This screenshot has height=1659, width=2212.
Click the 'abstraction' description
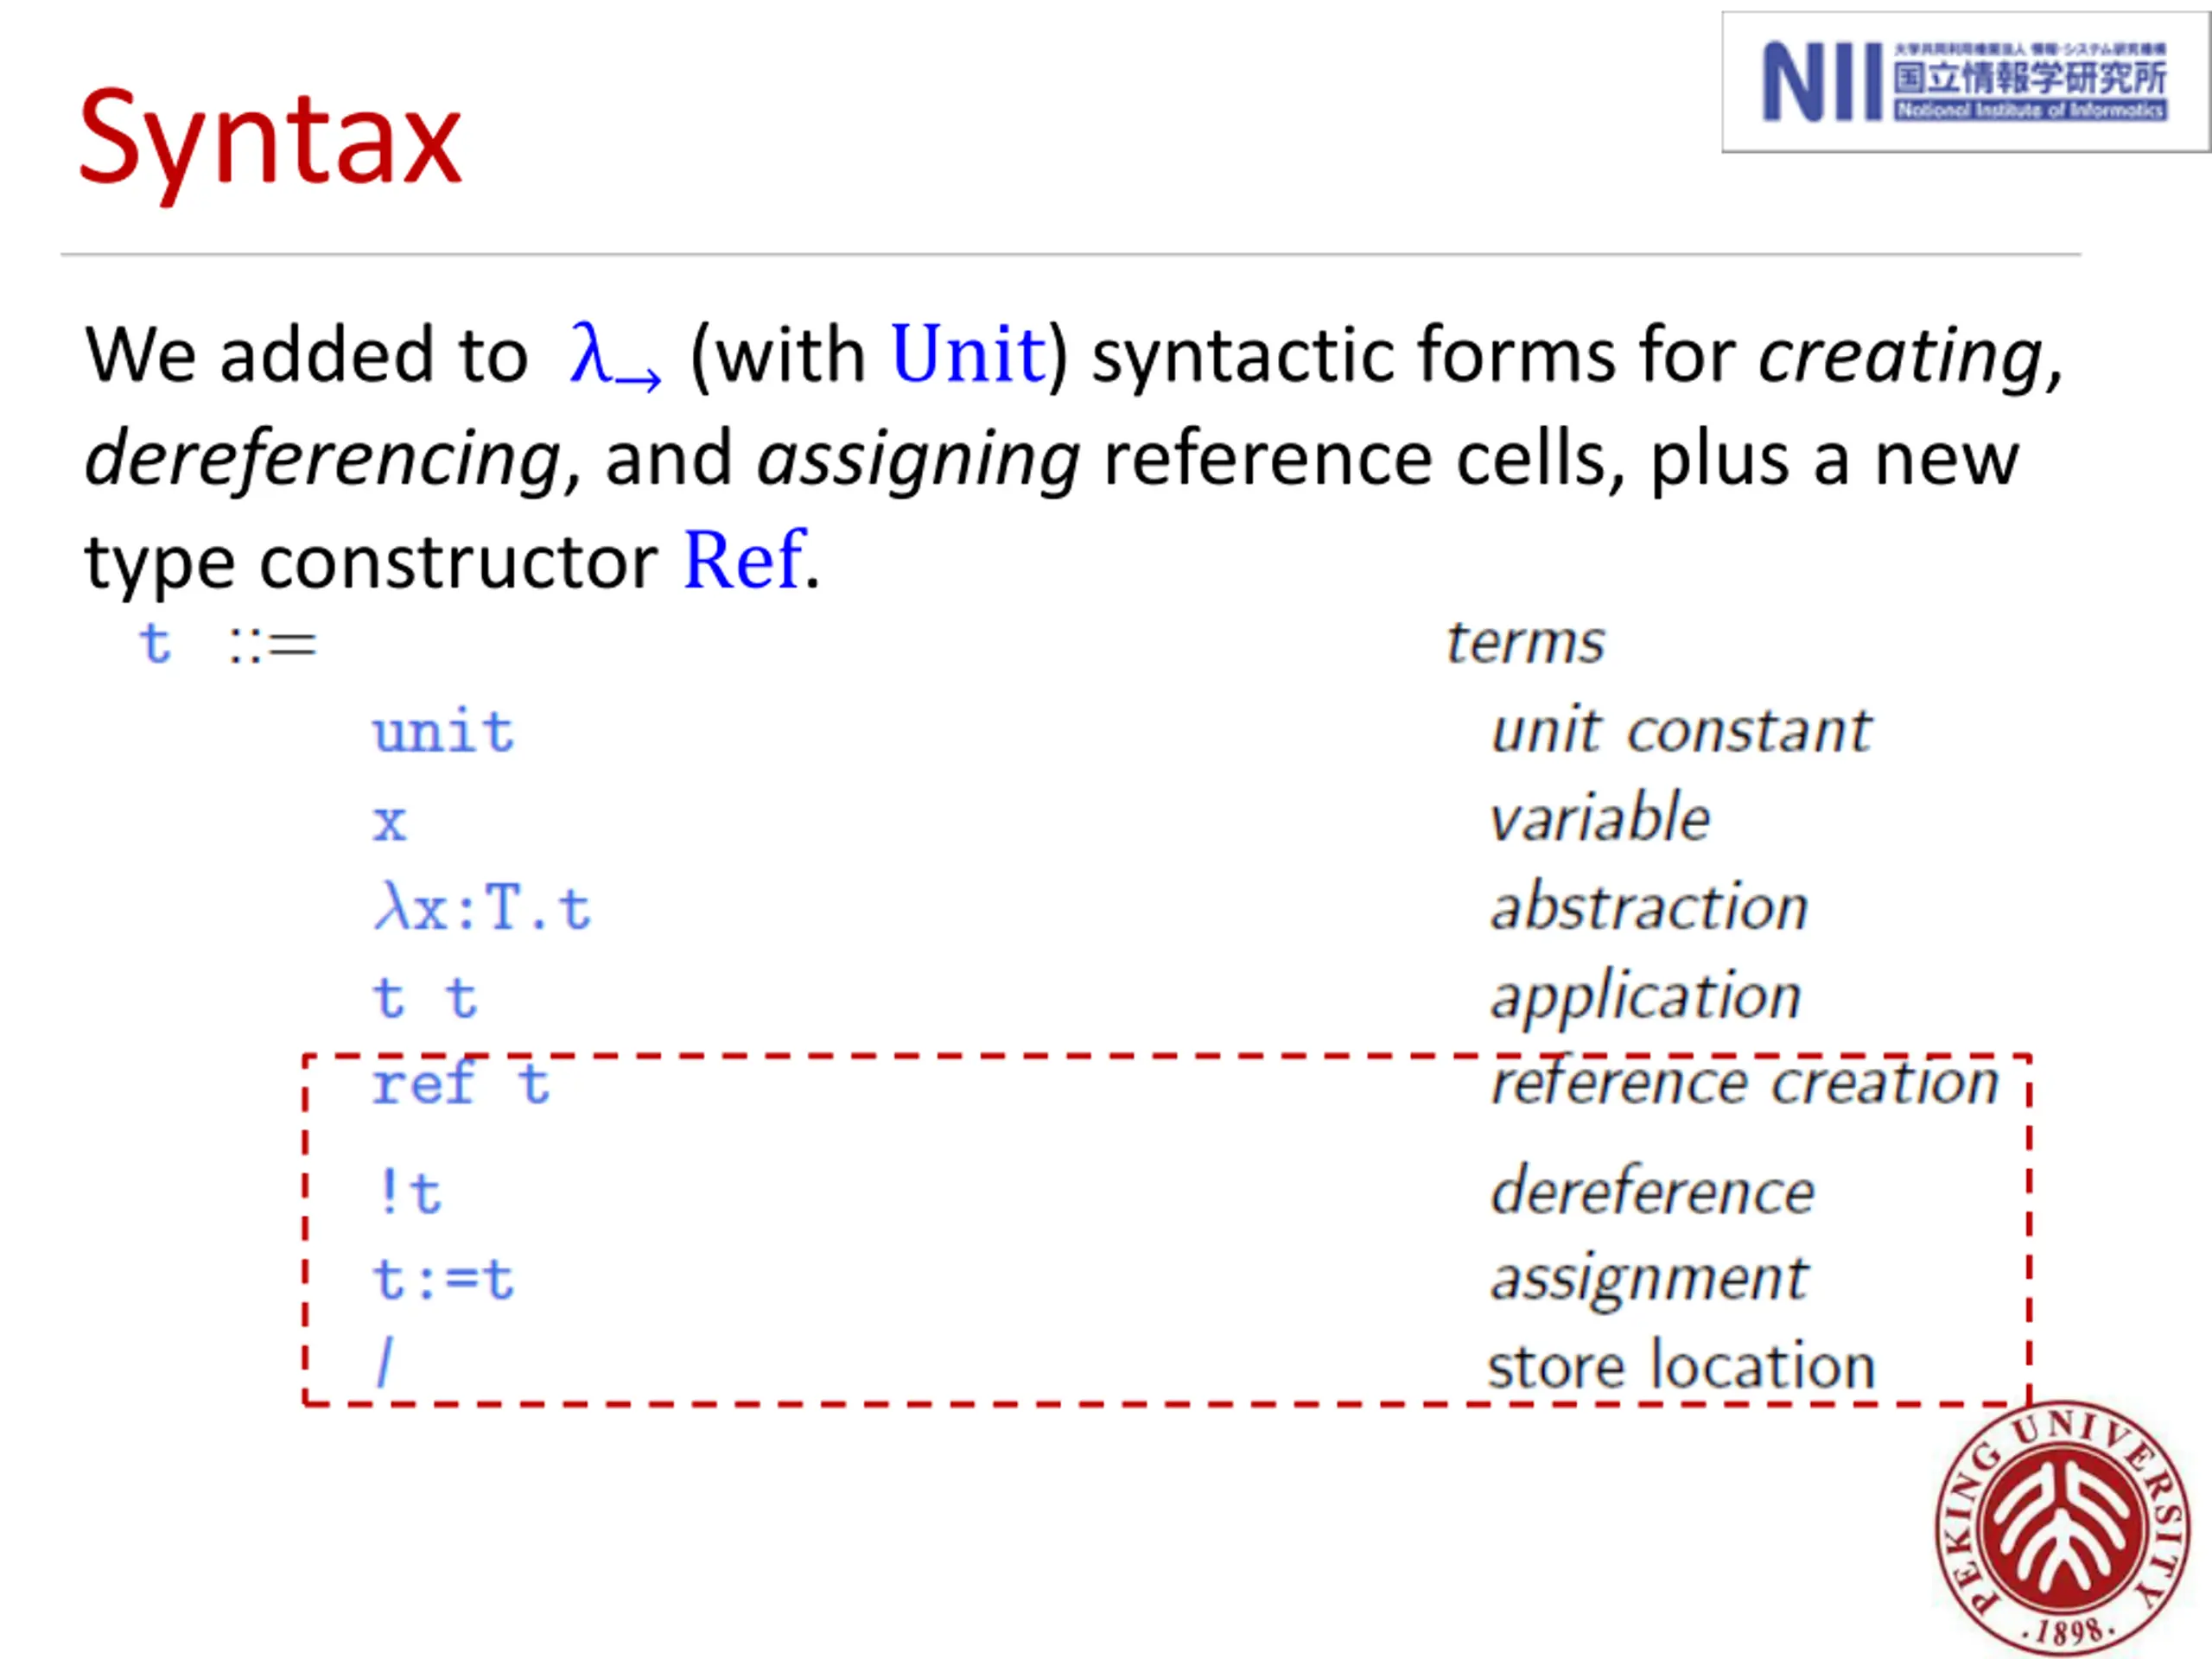pyautogui.click(x=1650, y=907)
